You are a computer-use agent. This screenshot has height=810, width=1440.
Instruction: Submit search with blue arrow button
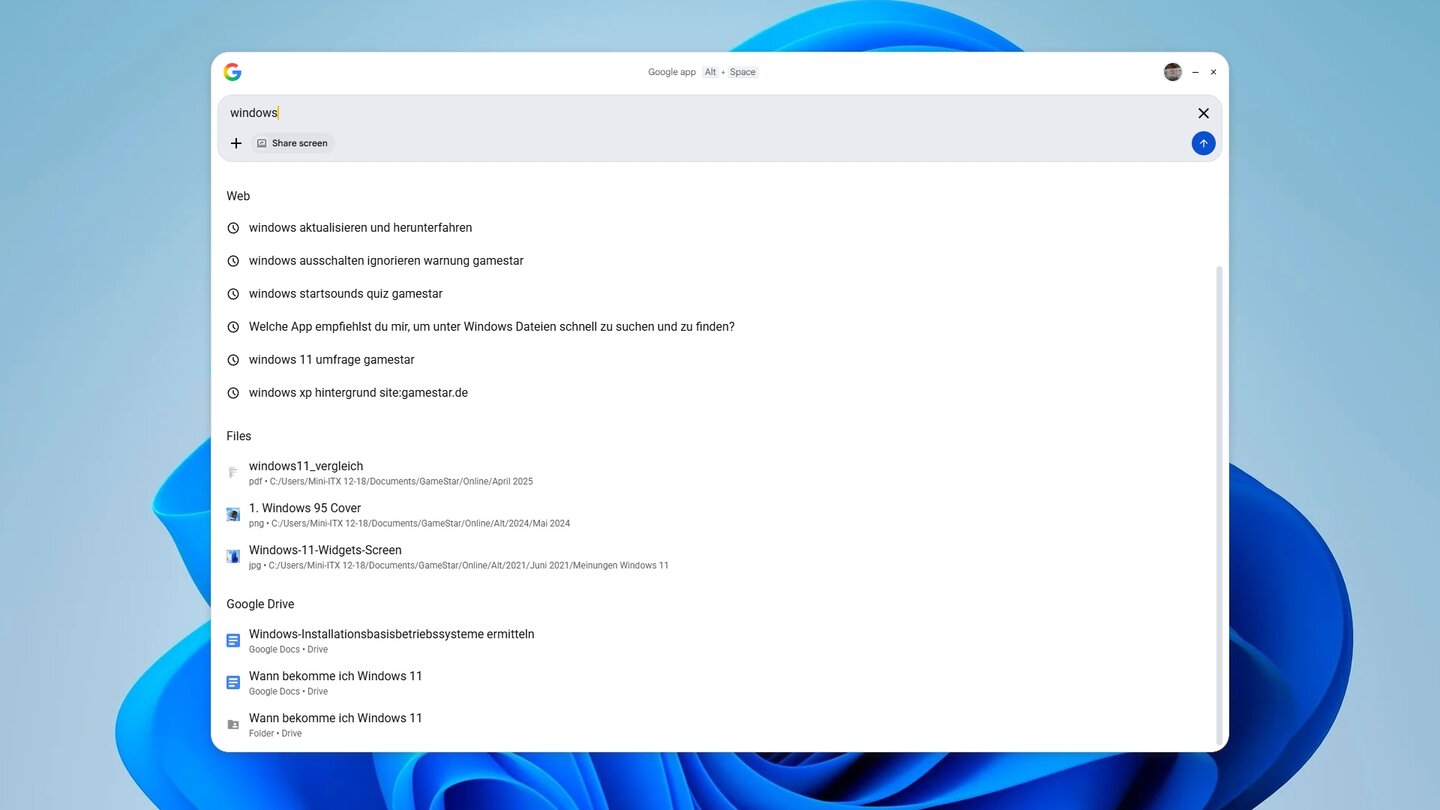[x=1203, y=143]
